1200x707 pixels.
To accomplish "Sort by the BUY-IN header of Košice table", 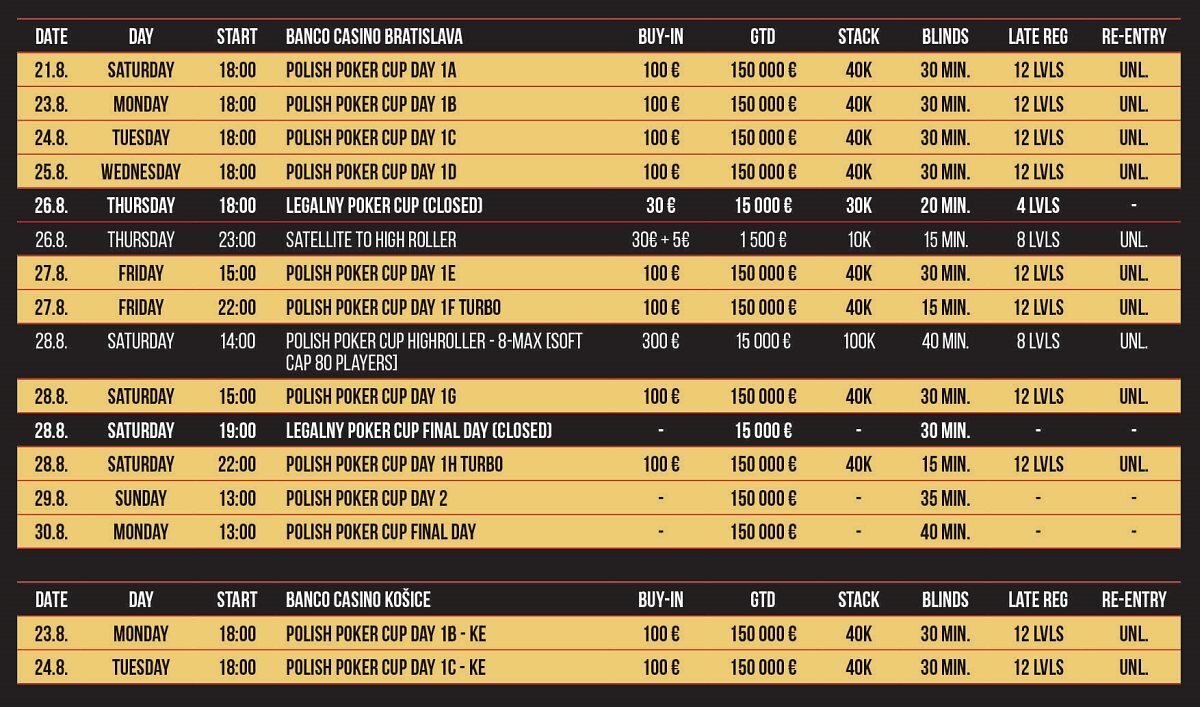I will (x=661, y=600).
